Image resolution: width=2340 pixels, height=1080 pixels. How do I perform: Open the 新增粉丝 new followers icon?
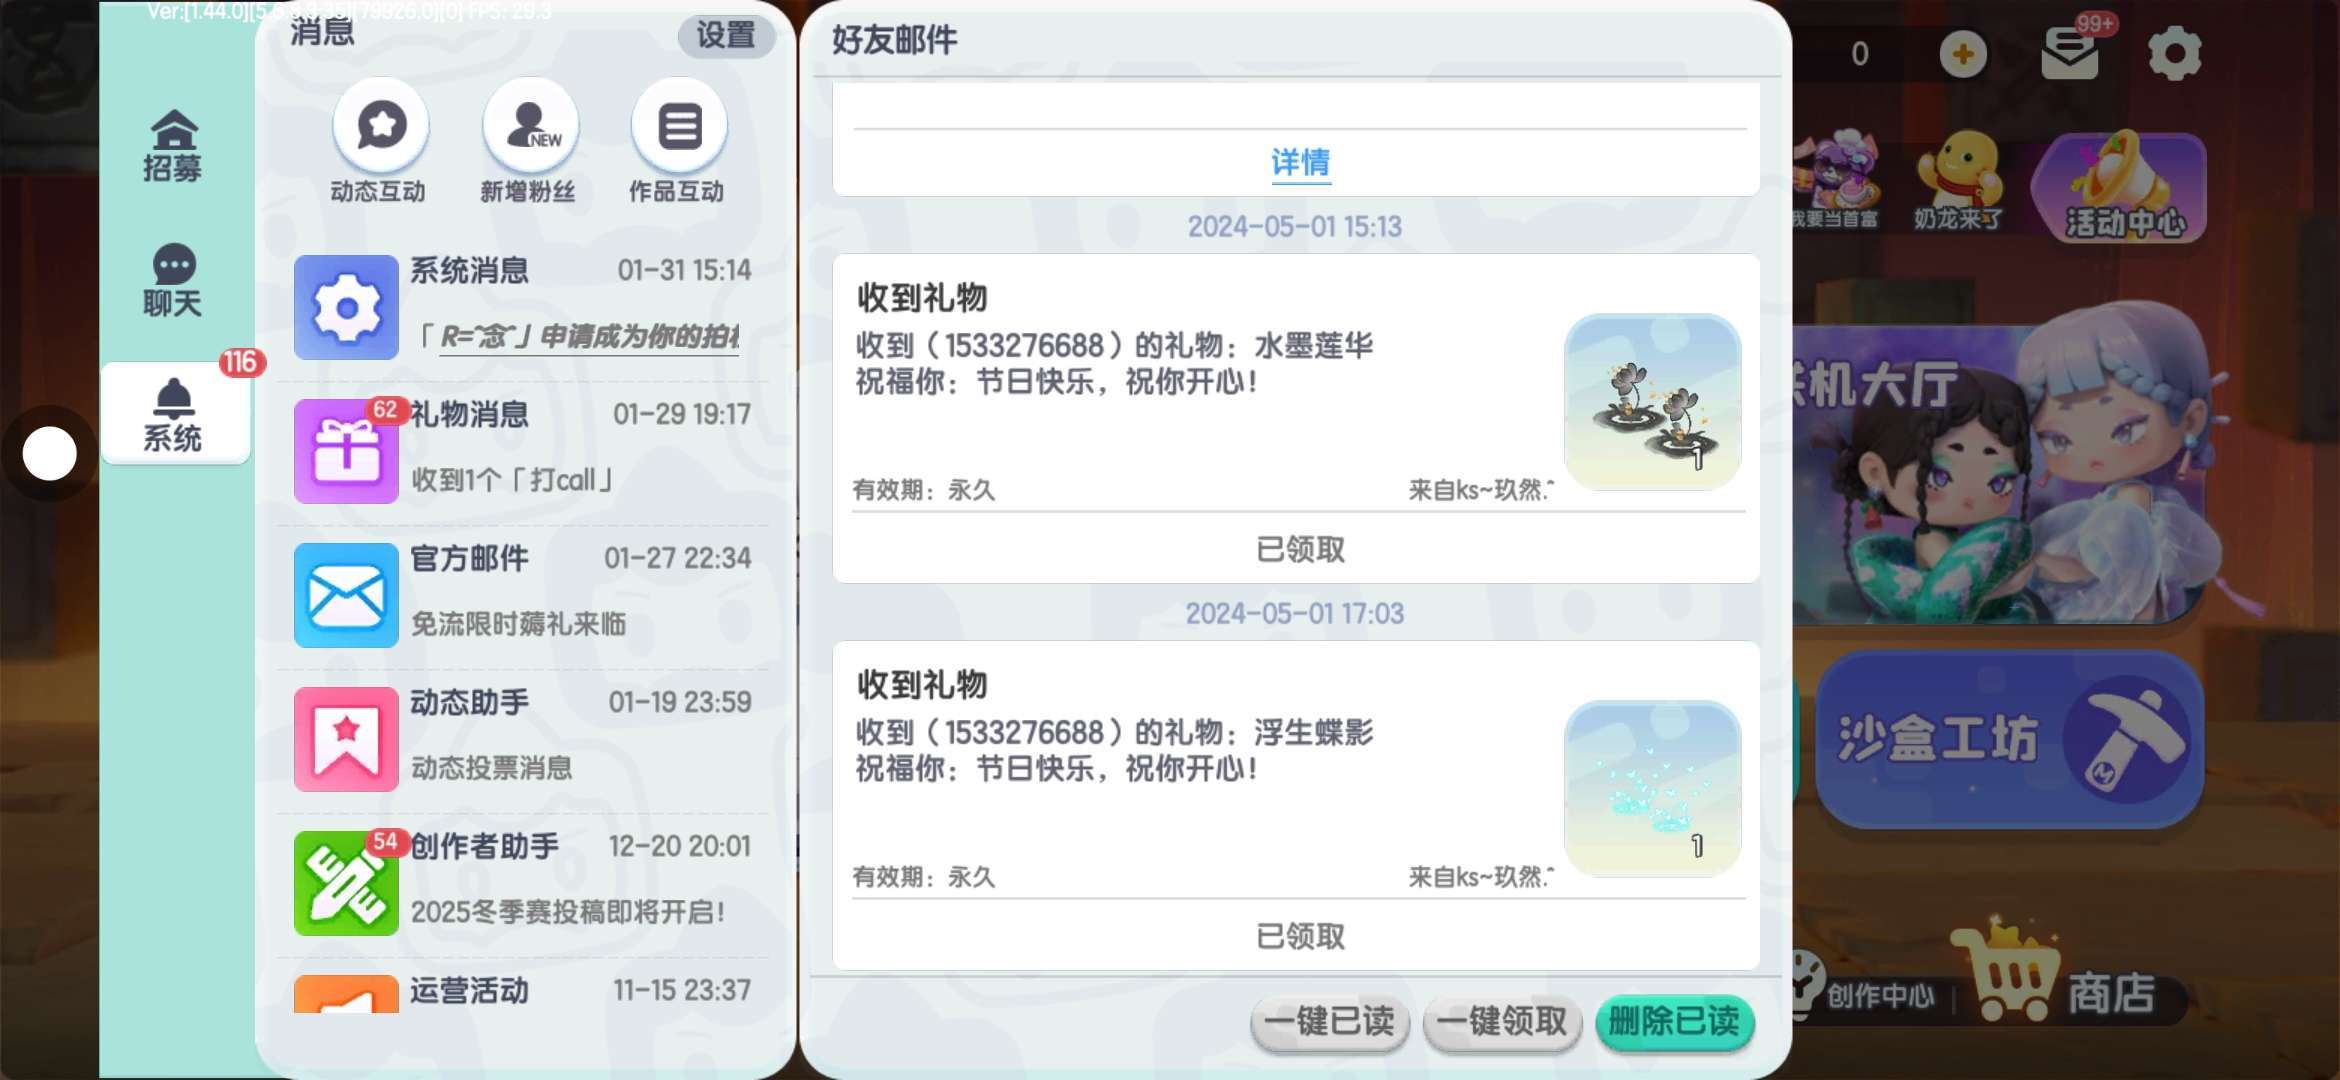click(530, 127)
